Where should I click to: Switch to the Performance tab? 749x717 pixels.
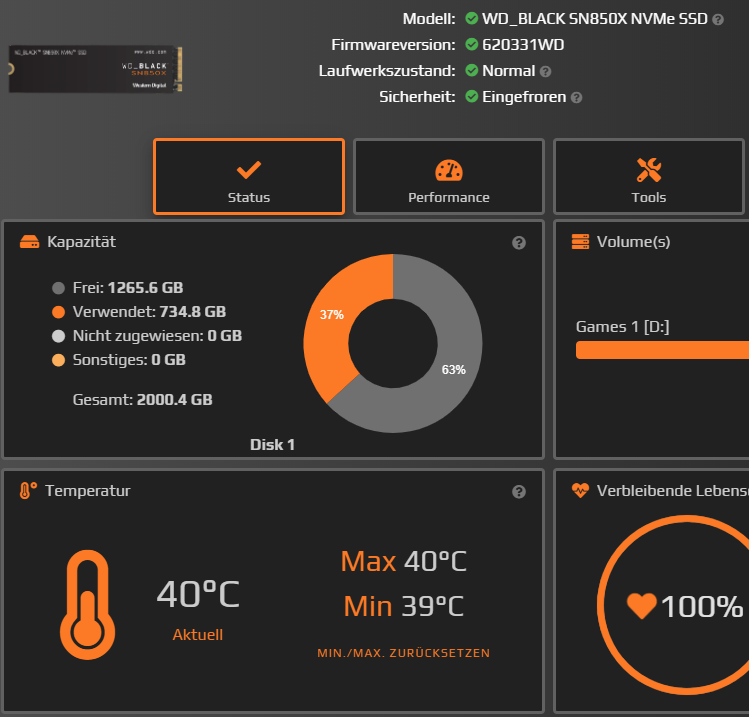(449, 176)
